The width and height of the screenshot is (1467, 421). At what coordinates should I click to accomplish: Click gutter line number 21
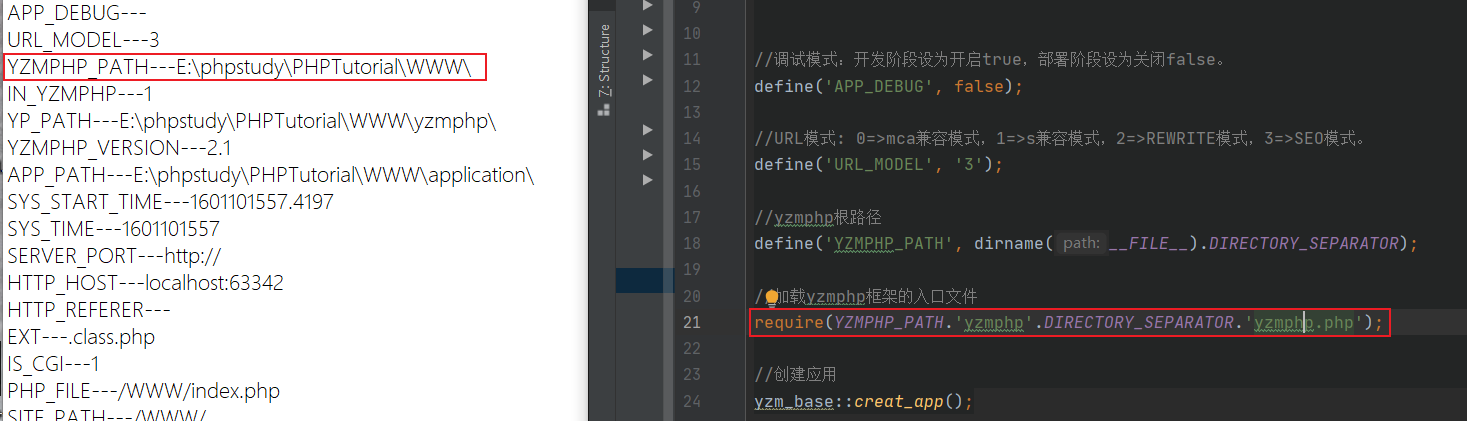tap(691, 323)
